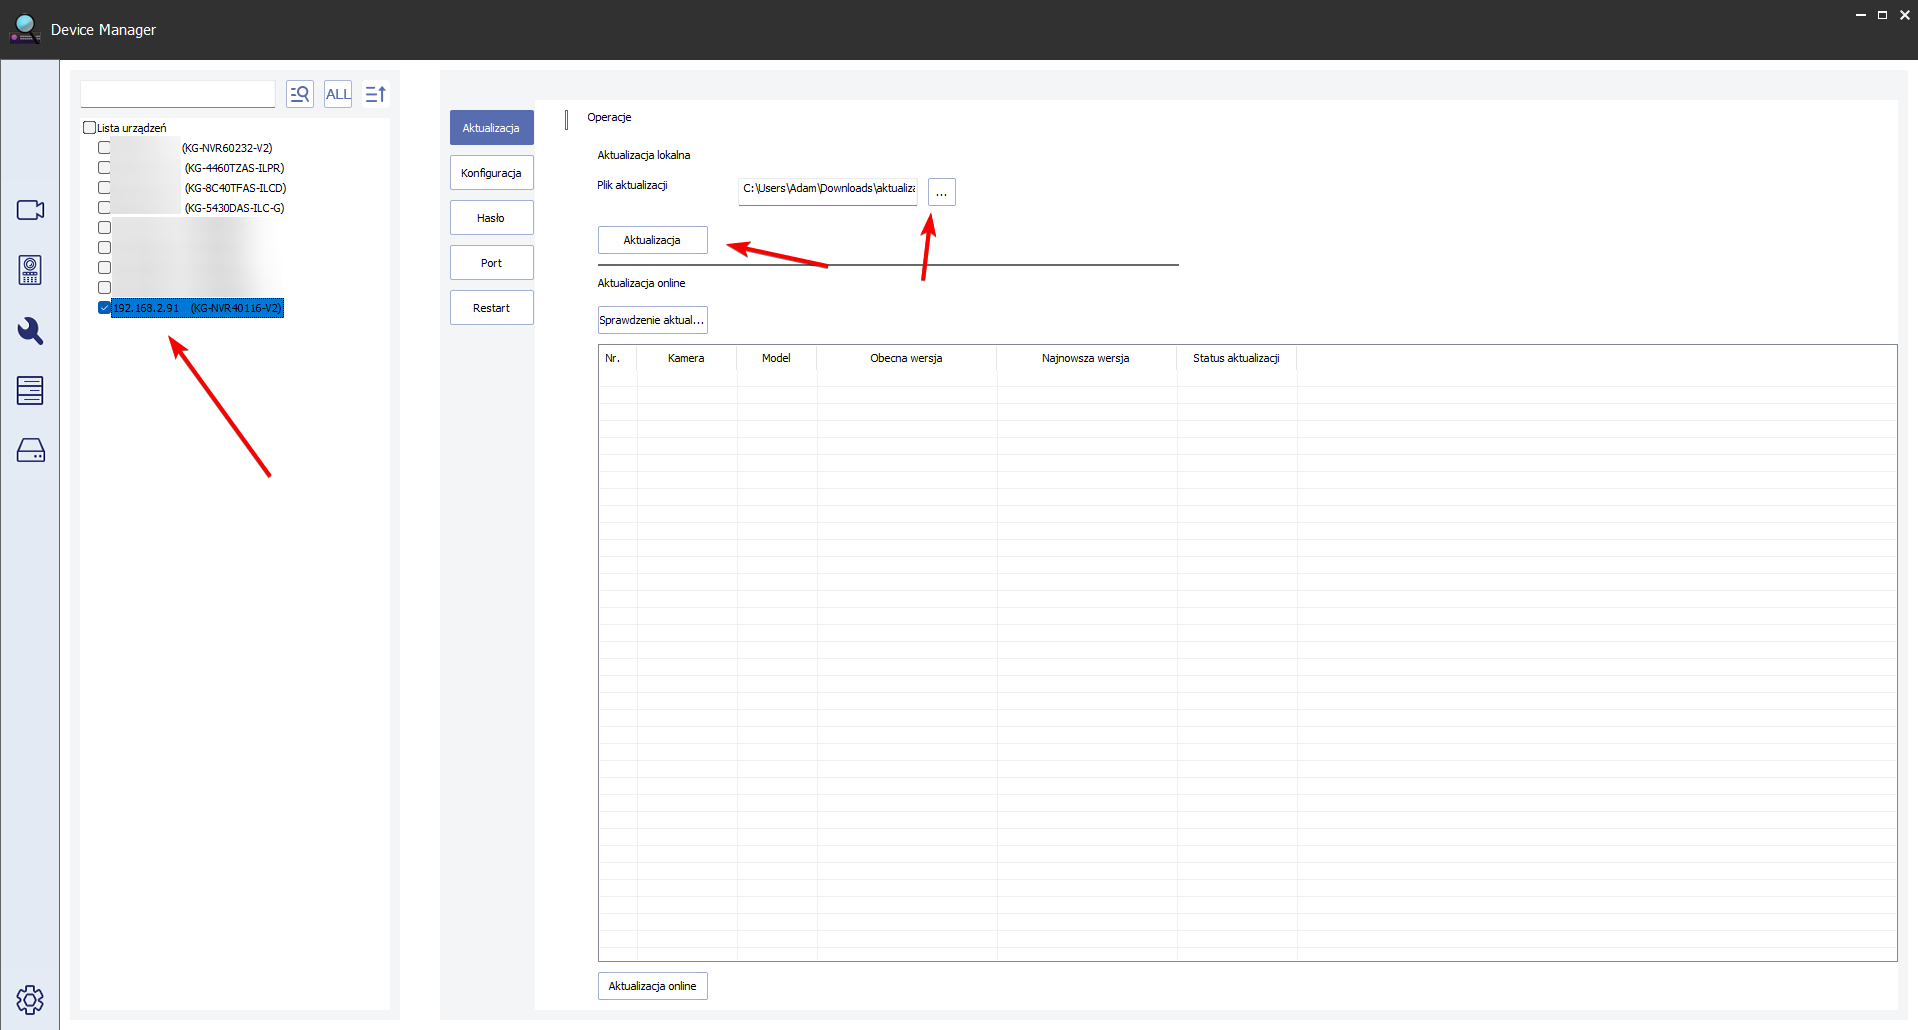
Task: Open the camera section in sidebar
Action: pyautogui.click(x=30, y=210)
